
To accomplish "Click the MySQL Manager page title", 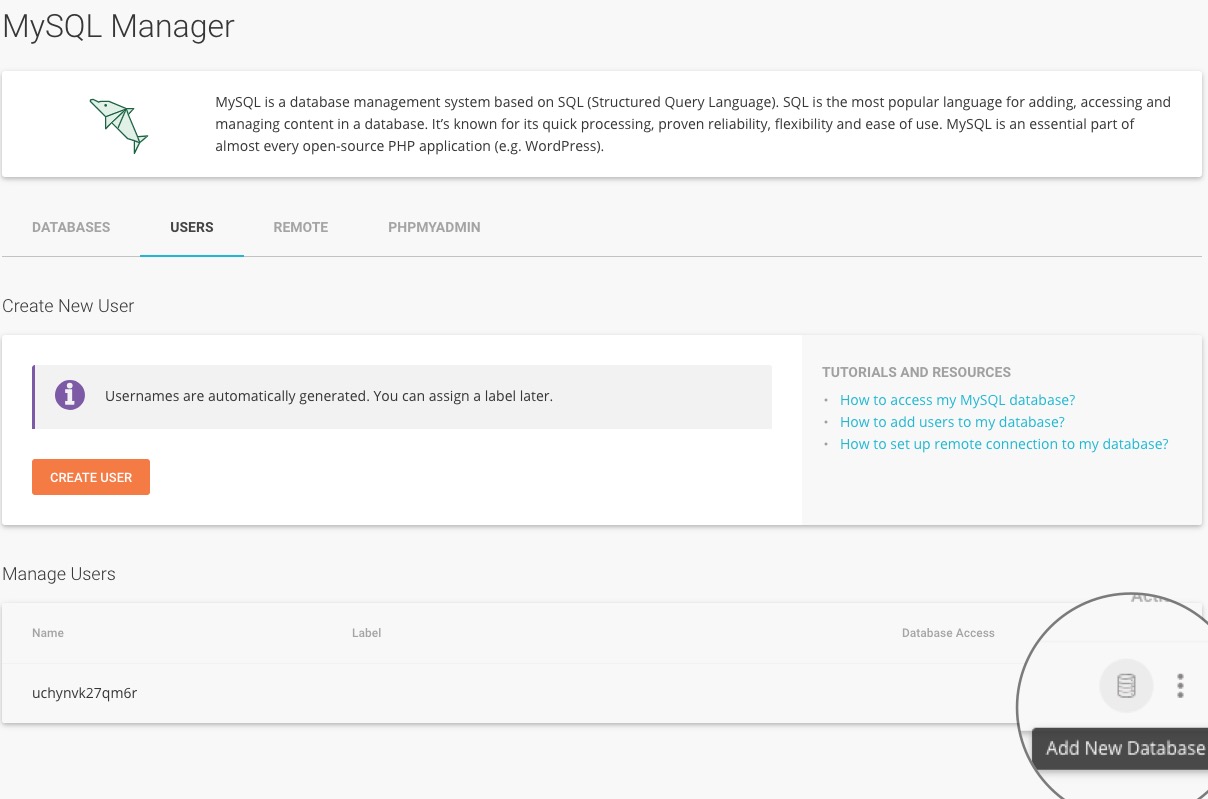I will point(118,26).
